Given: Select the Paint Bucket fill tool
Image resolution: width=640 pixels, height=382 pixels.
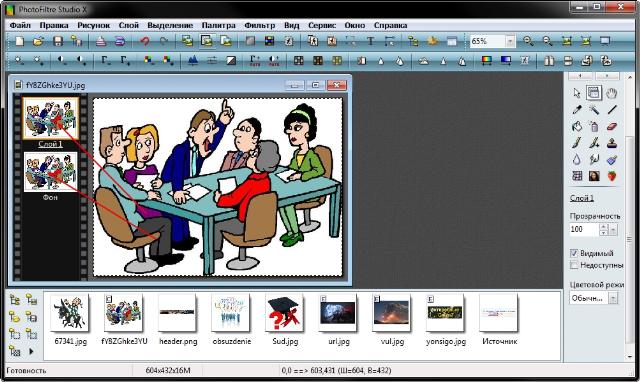Looking at the screenshot, I should [x=577, y=126].
